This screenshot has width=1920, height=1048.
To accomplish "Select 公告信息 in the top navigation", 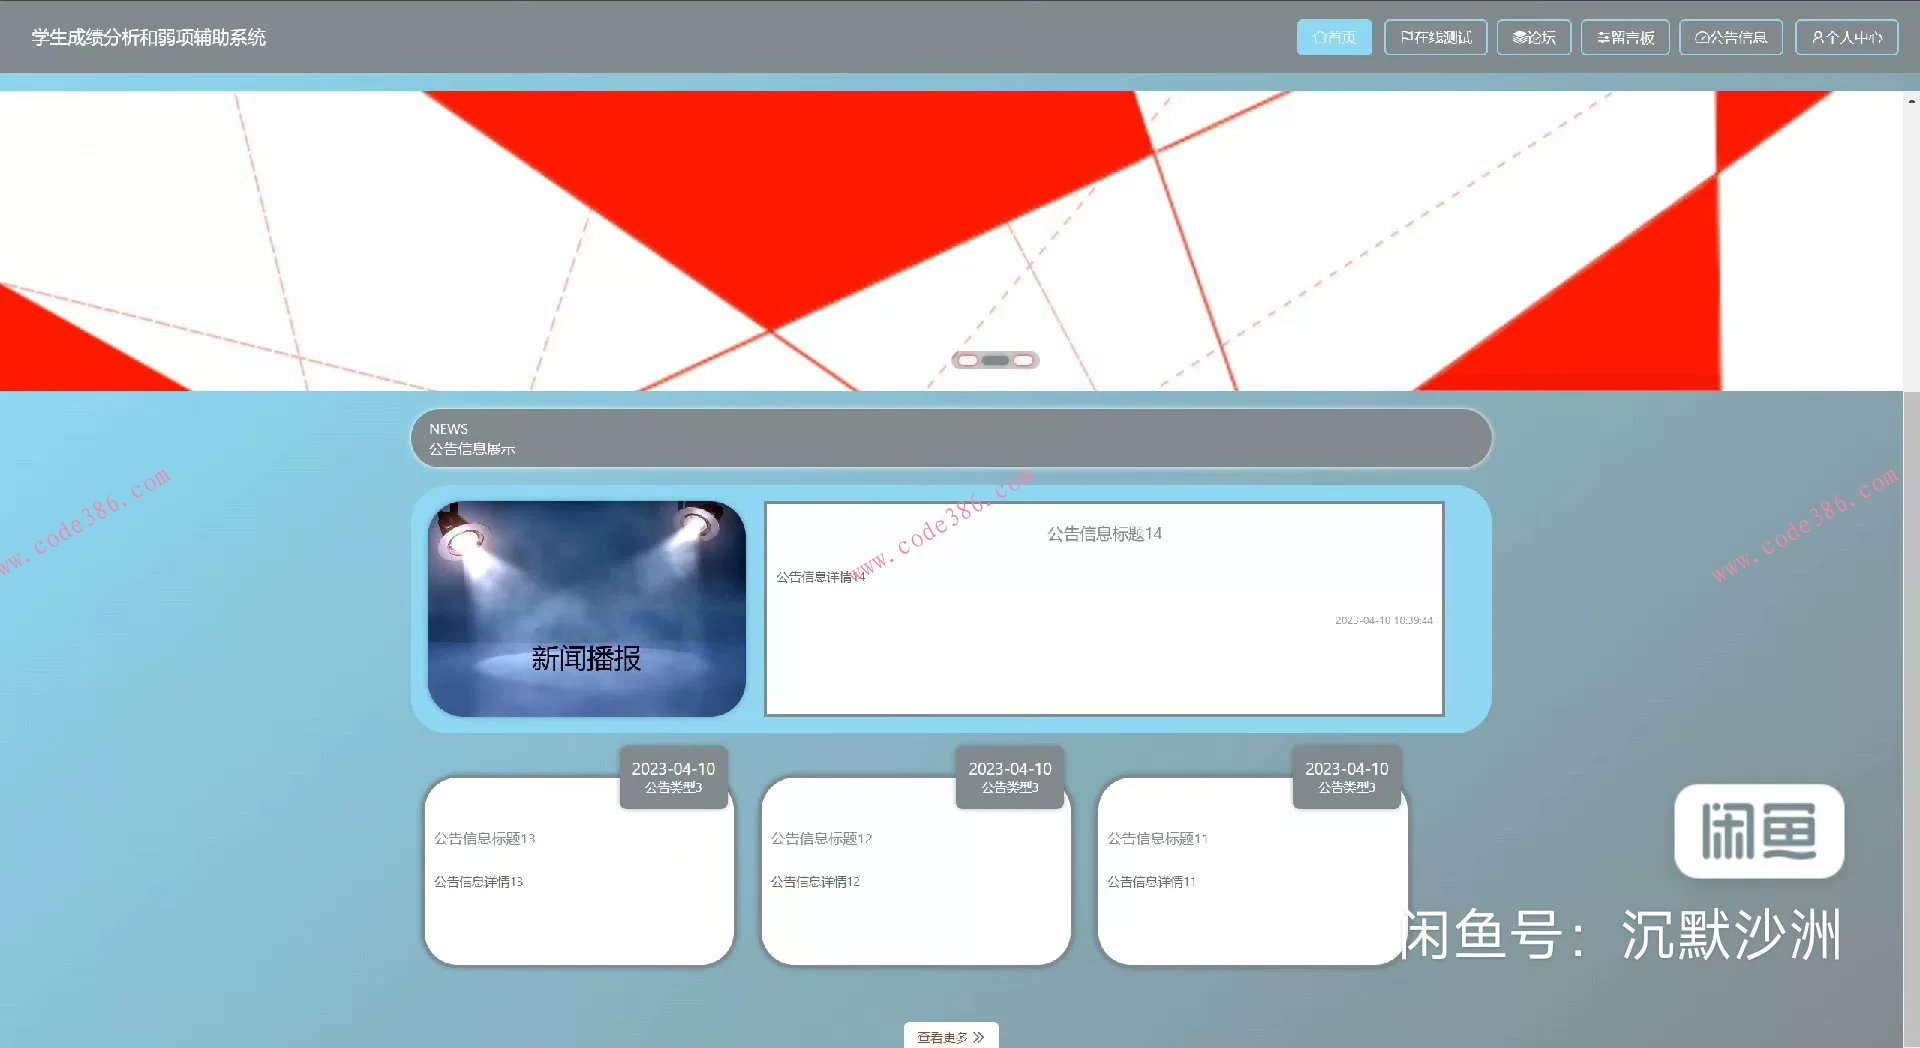I will (1730, 37).
